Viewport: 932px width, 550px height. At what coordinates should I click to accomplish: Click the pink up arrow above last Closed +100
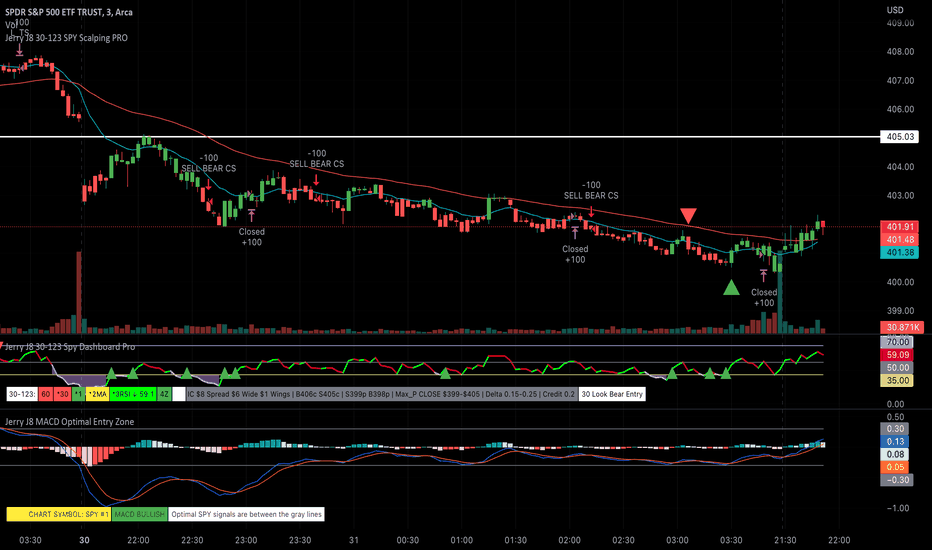click(763, 275)
